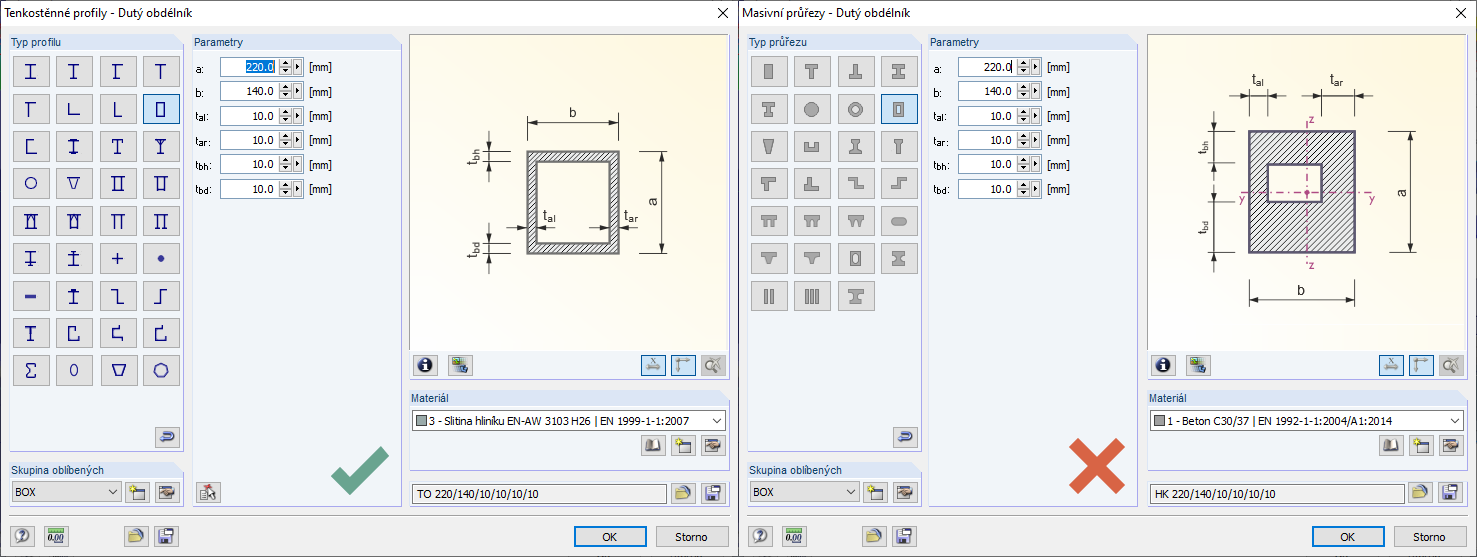
Task: Click name field HK 220/140/10/10/10/10
Action: (1276, 493)
